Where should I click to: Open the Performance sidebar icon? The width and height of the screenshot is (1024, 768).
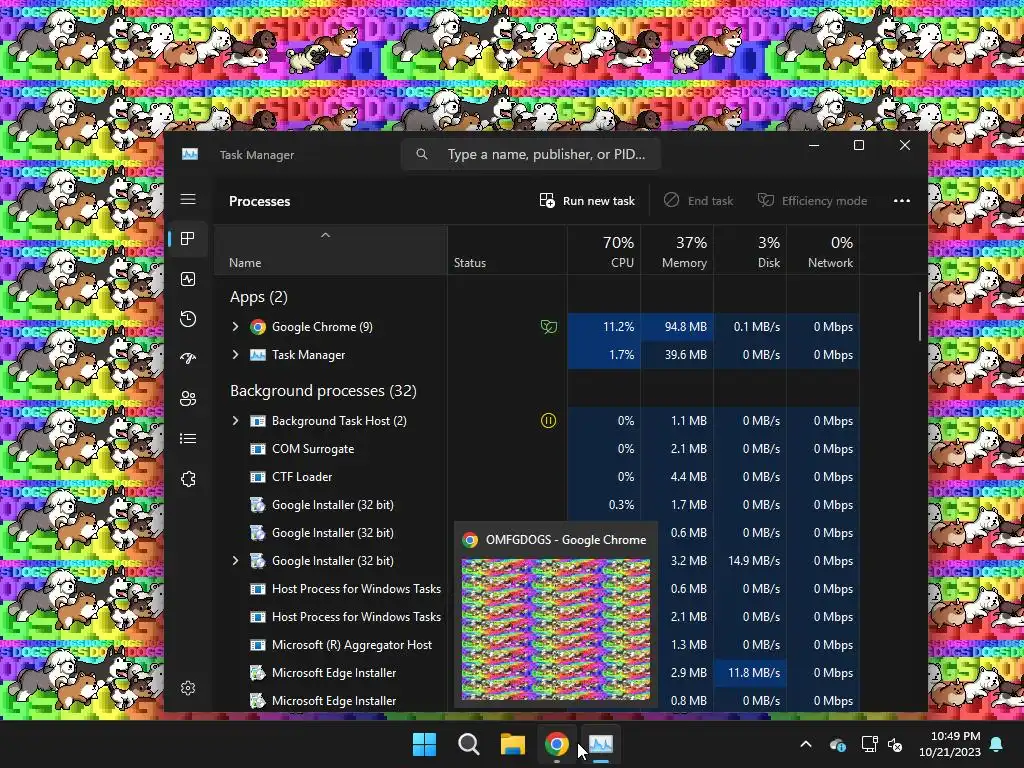point(188,280)
